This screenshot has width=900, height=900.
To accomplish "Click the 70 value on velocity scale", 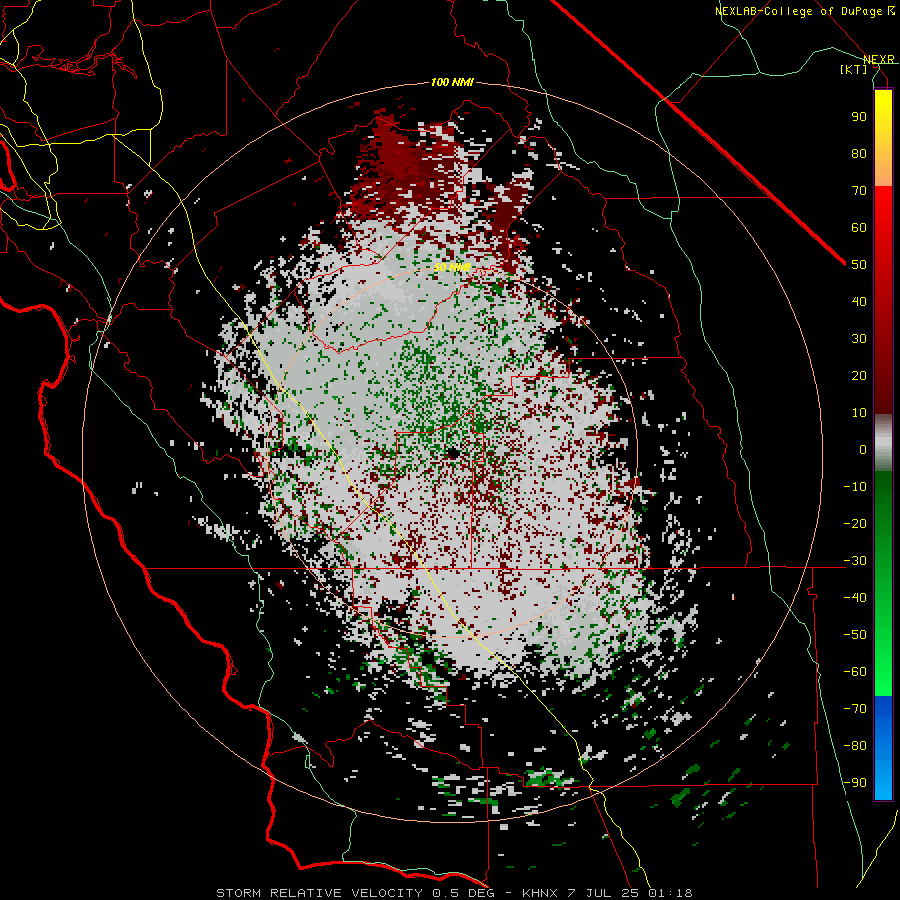I will point(859,191).
